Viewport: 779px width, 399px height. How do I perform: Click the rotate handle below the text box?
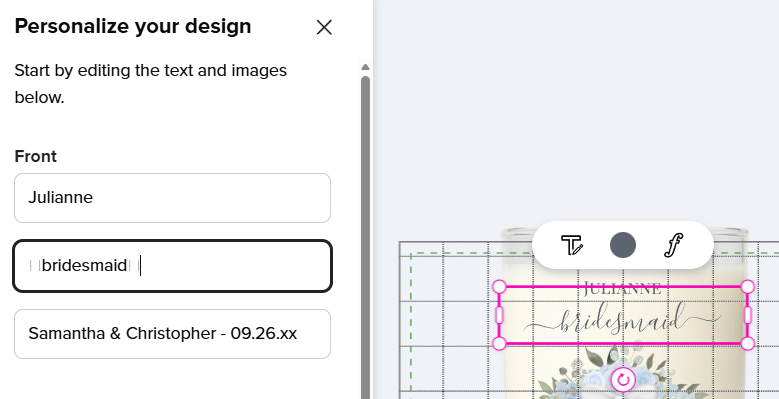pos(623,380)
